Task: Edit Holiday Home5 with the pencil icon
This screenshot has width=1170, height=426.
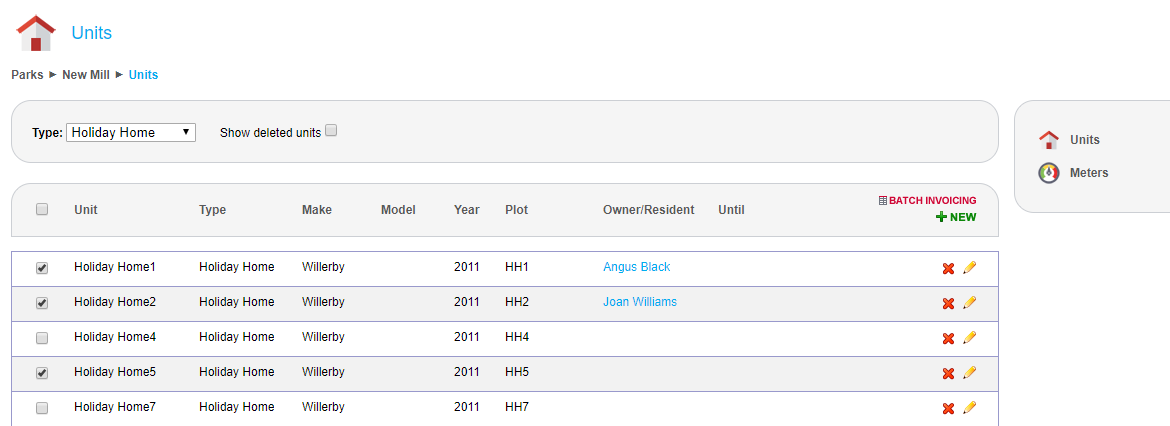Action: (969, 373)
